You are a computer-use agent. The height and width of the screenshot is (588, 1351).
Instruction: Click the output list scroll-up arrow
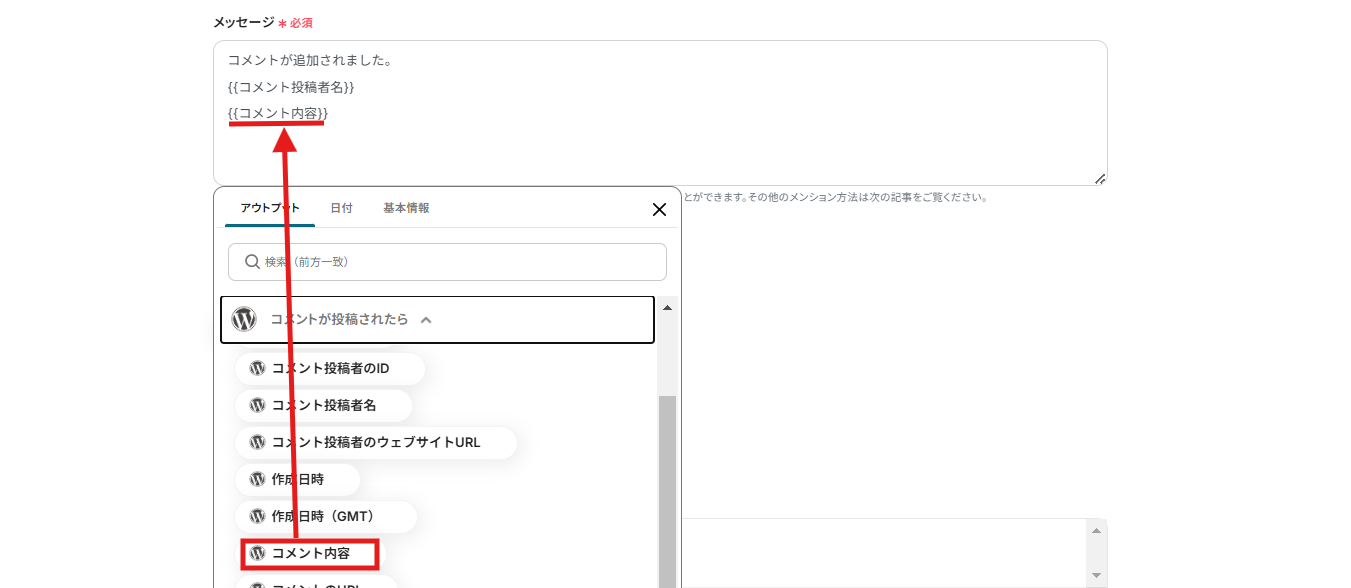(667, 308)
